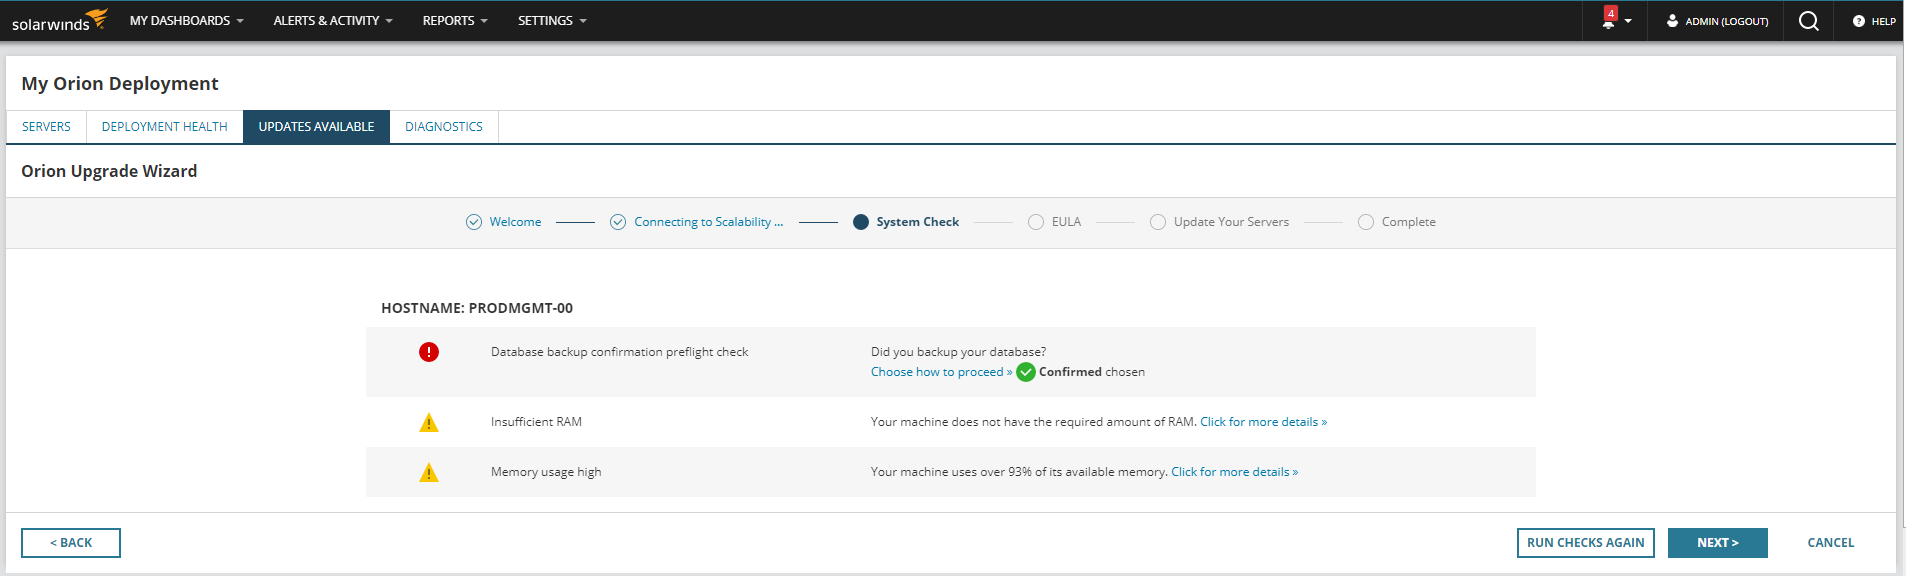Screen dimensions: 1906x576
Task: Click the Update Your Servers step circle
Action: click(1158, 222)
